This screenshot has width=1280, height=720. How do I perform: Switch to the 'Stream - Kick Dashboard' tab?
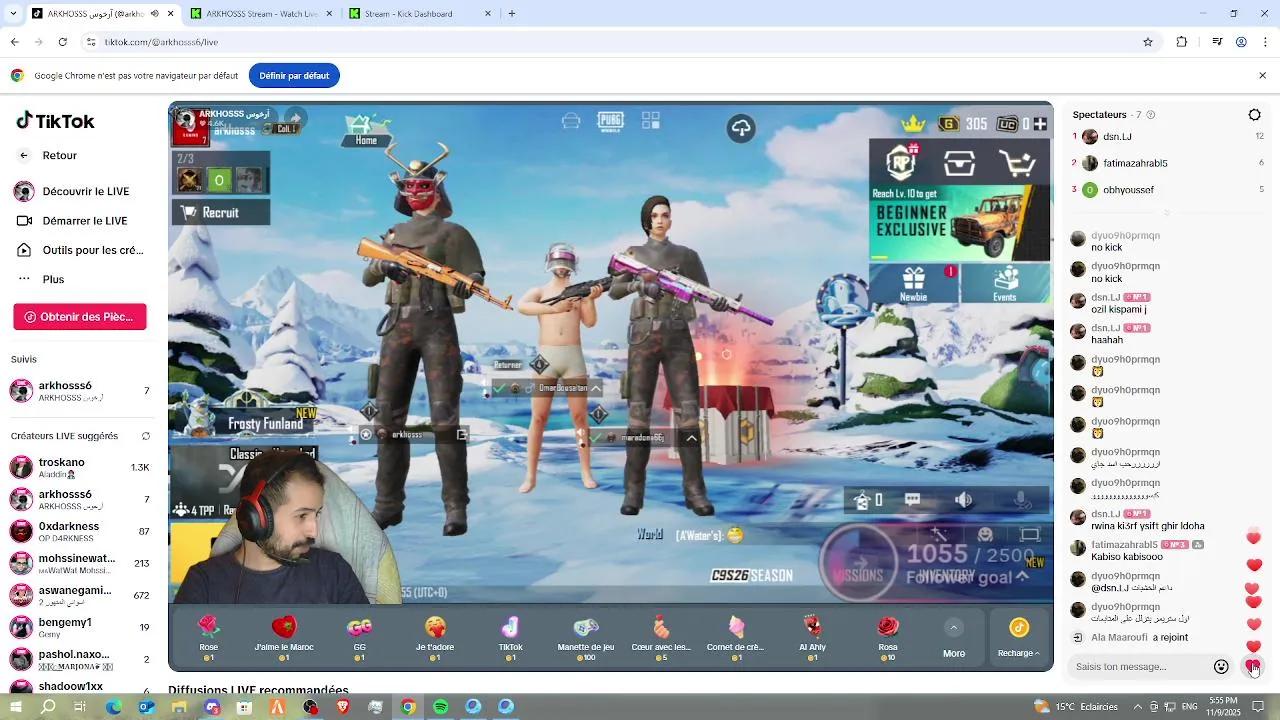(x=410, y=14)
